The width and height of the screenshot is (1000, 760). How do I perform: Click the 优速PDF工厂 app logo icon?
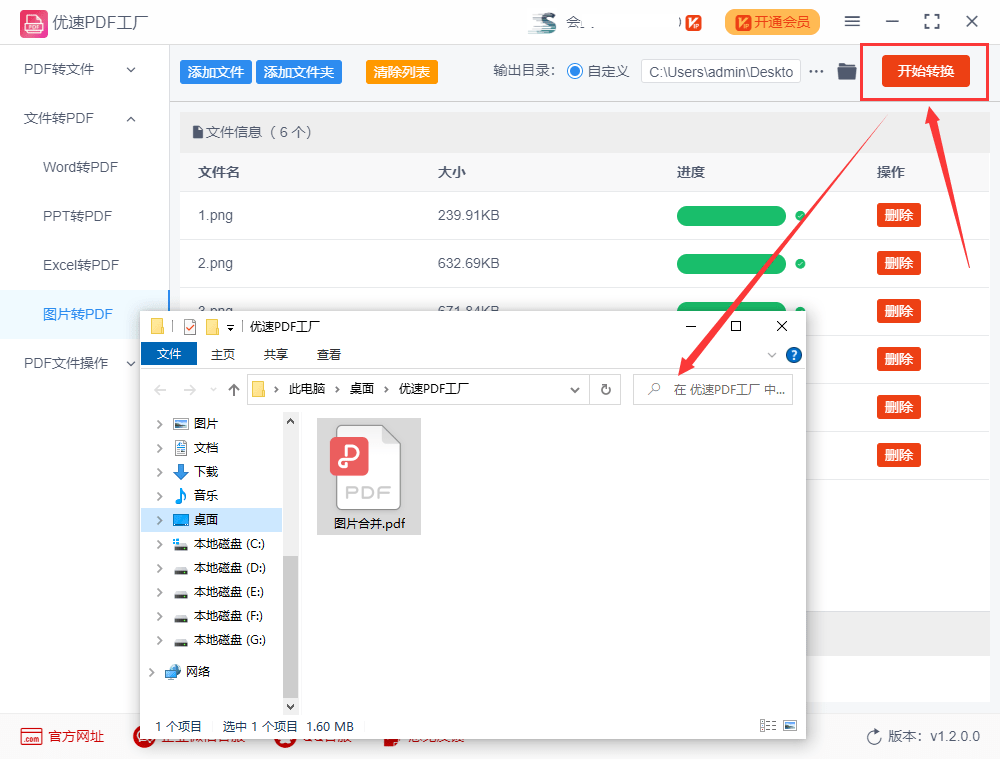33,21
